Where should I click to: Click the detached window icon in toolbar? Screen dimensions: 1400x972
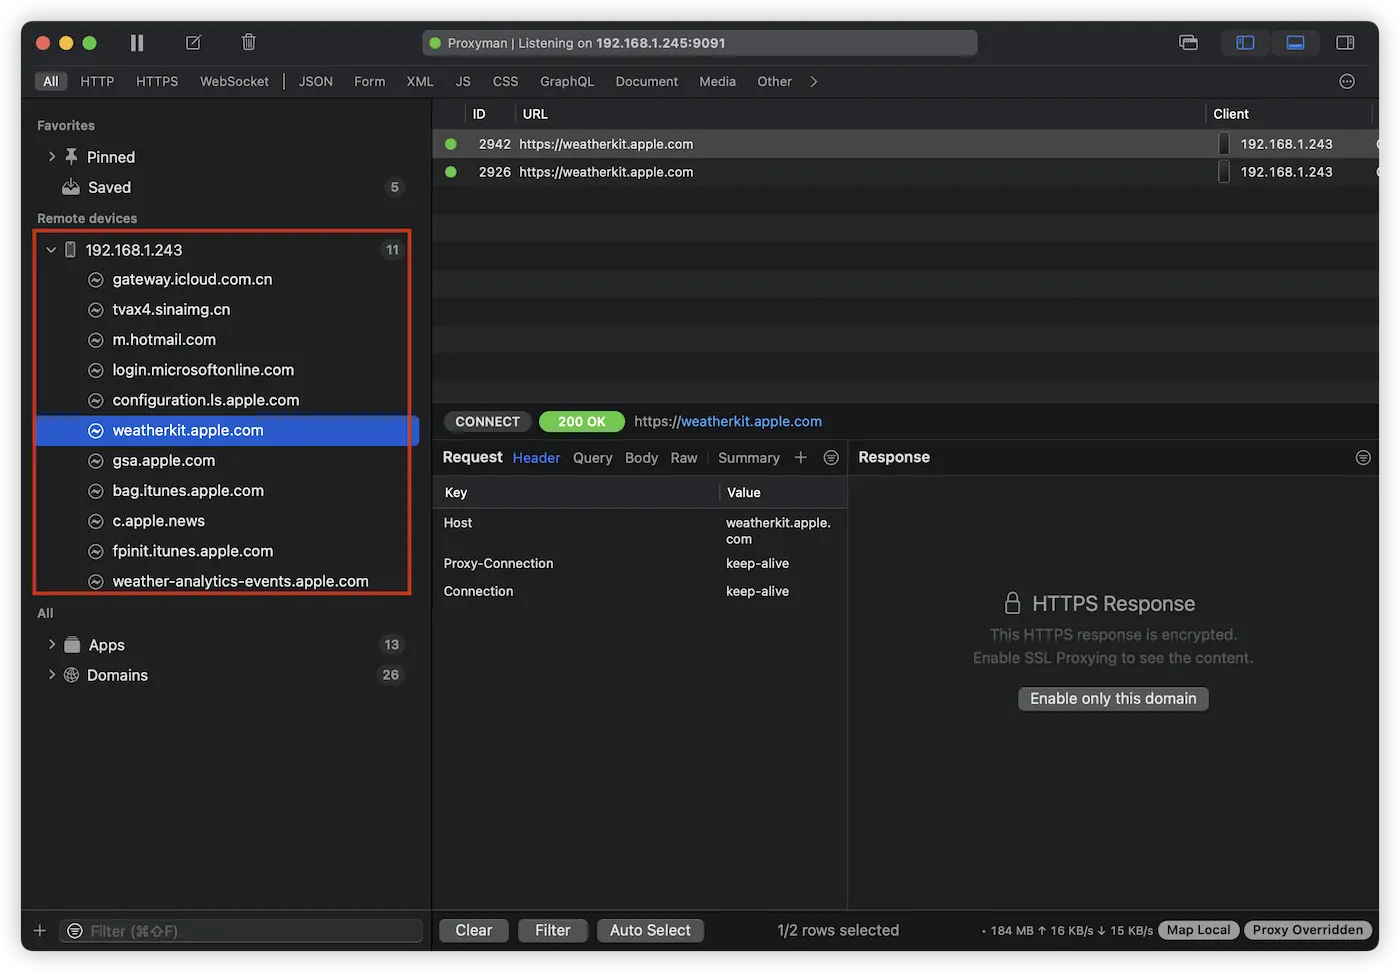[1188, 42]
